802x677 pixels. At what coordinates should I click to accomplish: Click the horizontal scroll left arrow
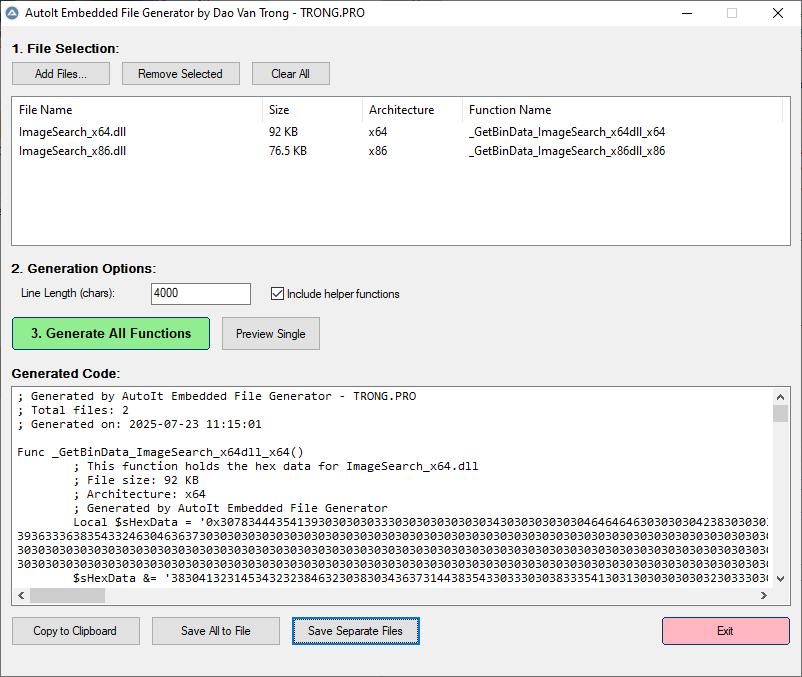point(21,595)
